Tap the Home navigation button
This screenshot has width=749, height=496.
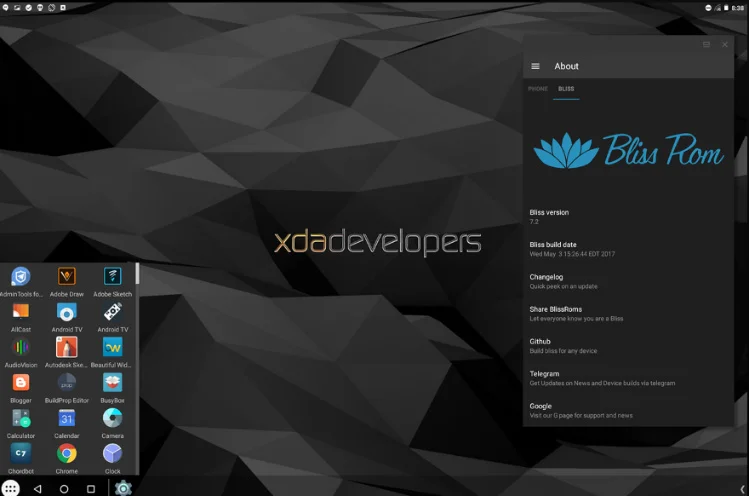[64, 489]
